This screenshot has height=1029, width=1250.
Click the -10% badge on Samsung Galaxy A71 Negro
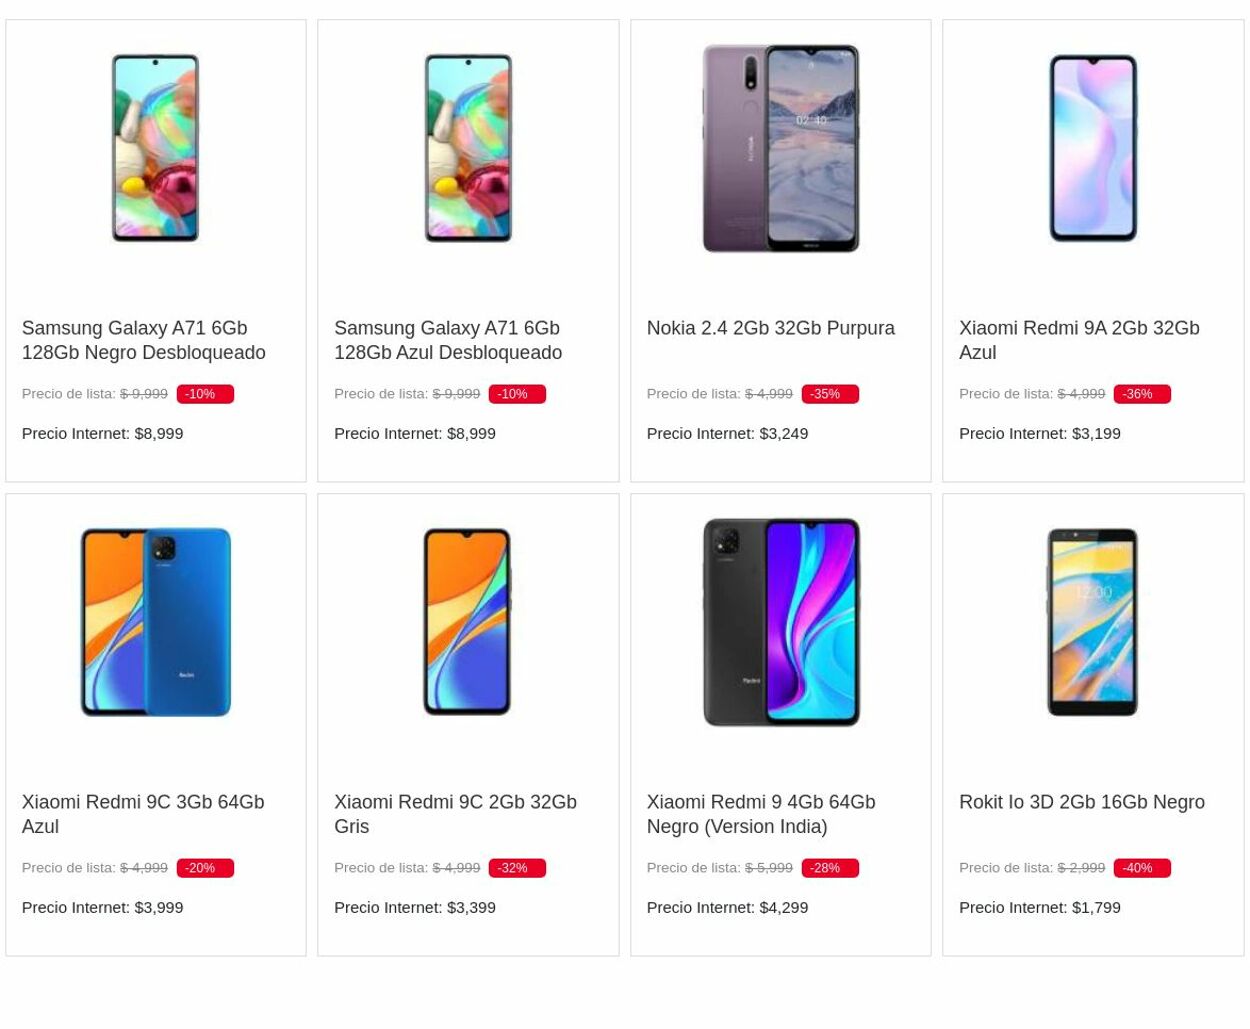click(x=205, y=393)
